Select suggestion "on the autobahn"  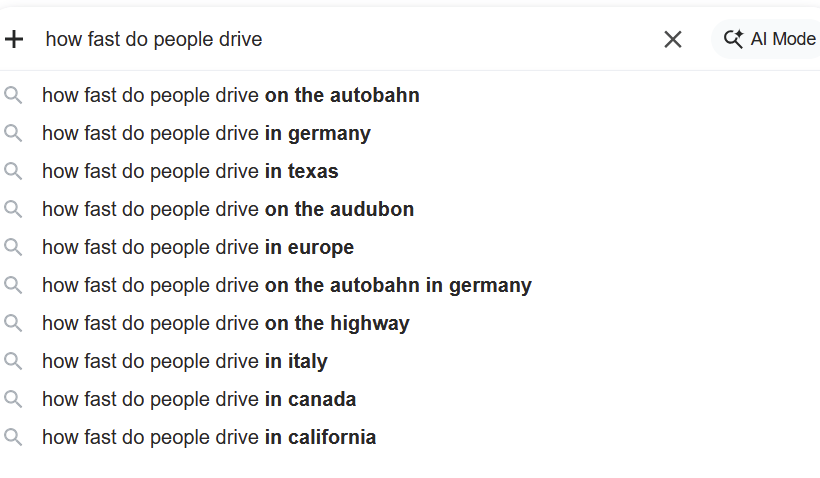(x=231, y=96)
